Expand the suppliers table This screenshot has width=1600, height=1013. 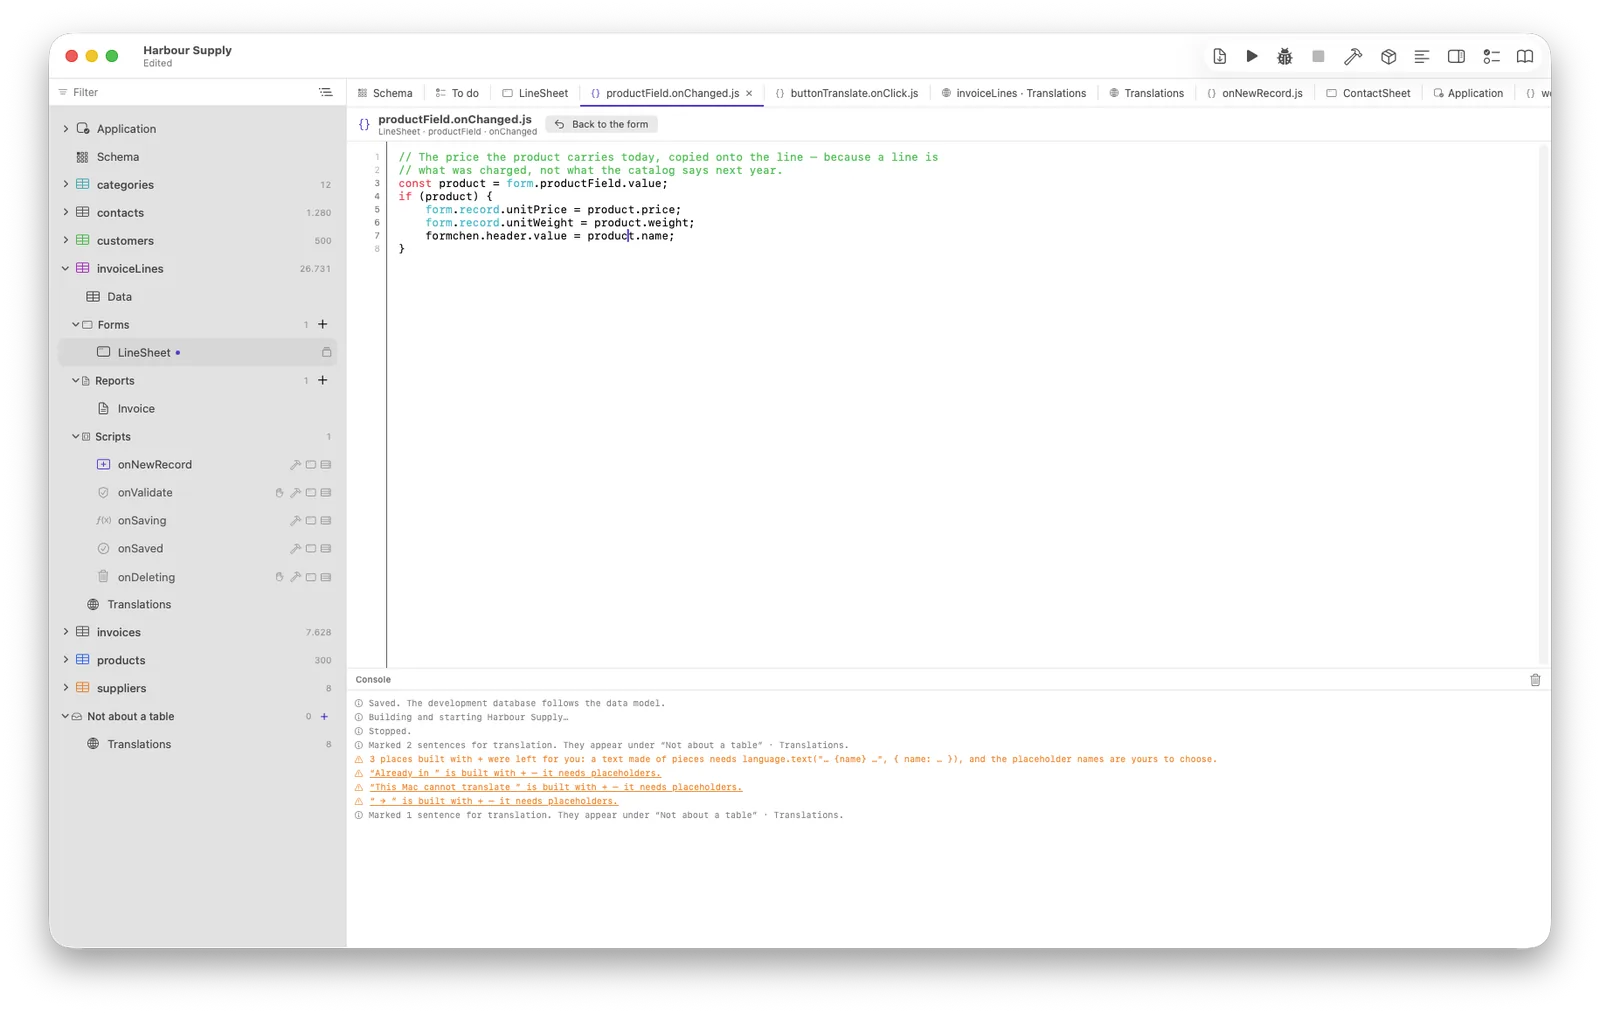click(x=66, y=688)
